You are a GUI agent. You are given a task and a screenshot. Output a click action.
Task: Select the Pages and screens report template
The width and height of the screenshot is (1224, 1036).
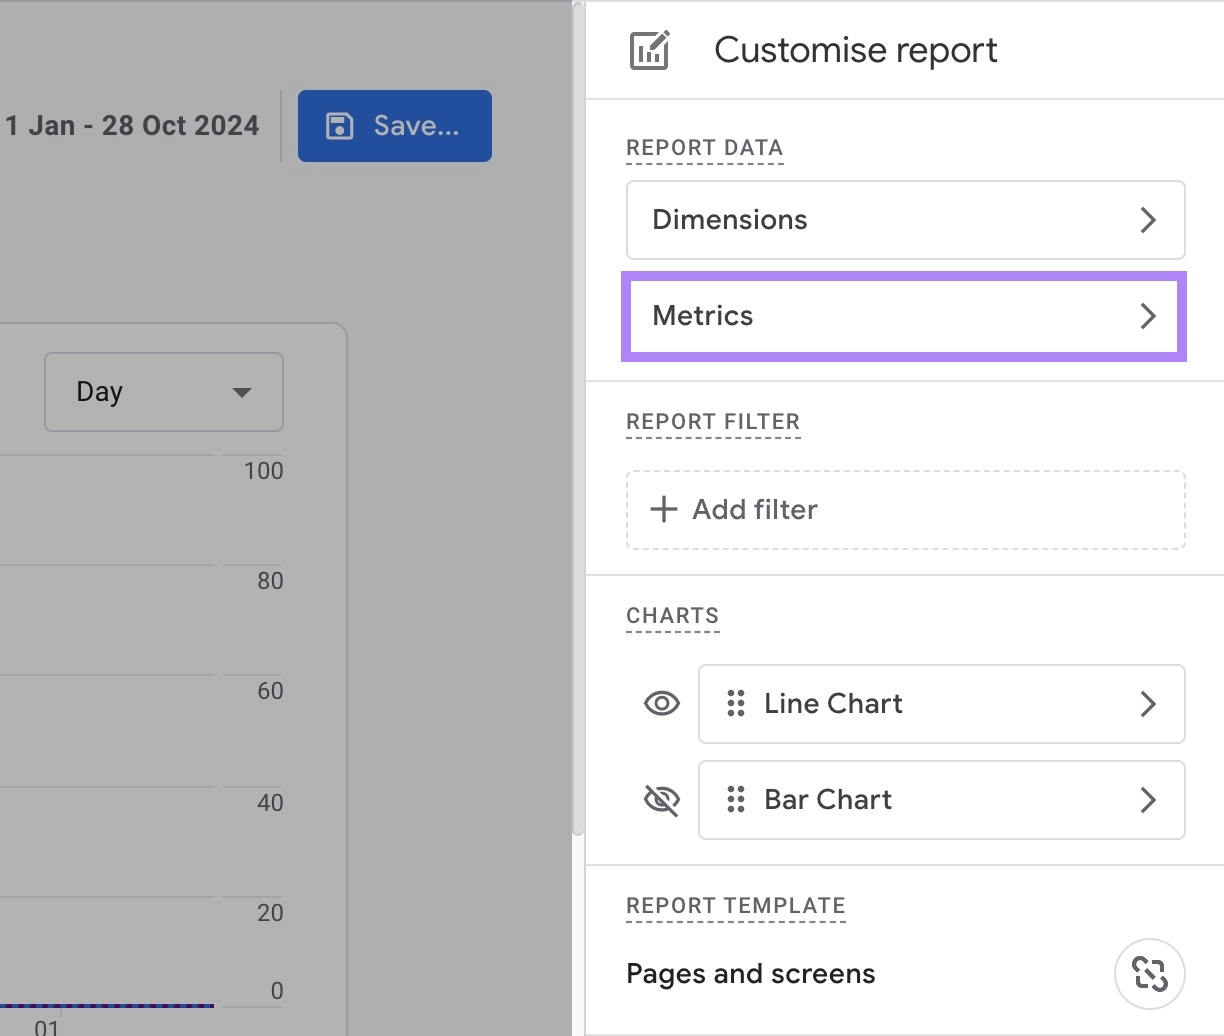point(750,973)
